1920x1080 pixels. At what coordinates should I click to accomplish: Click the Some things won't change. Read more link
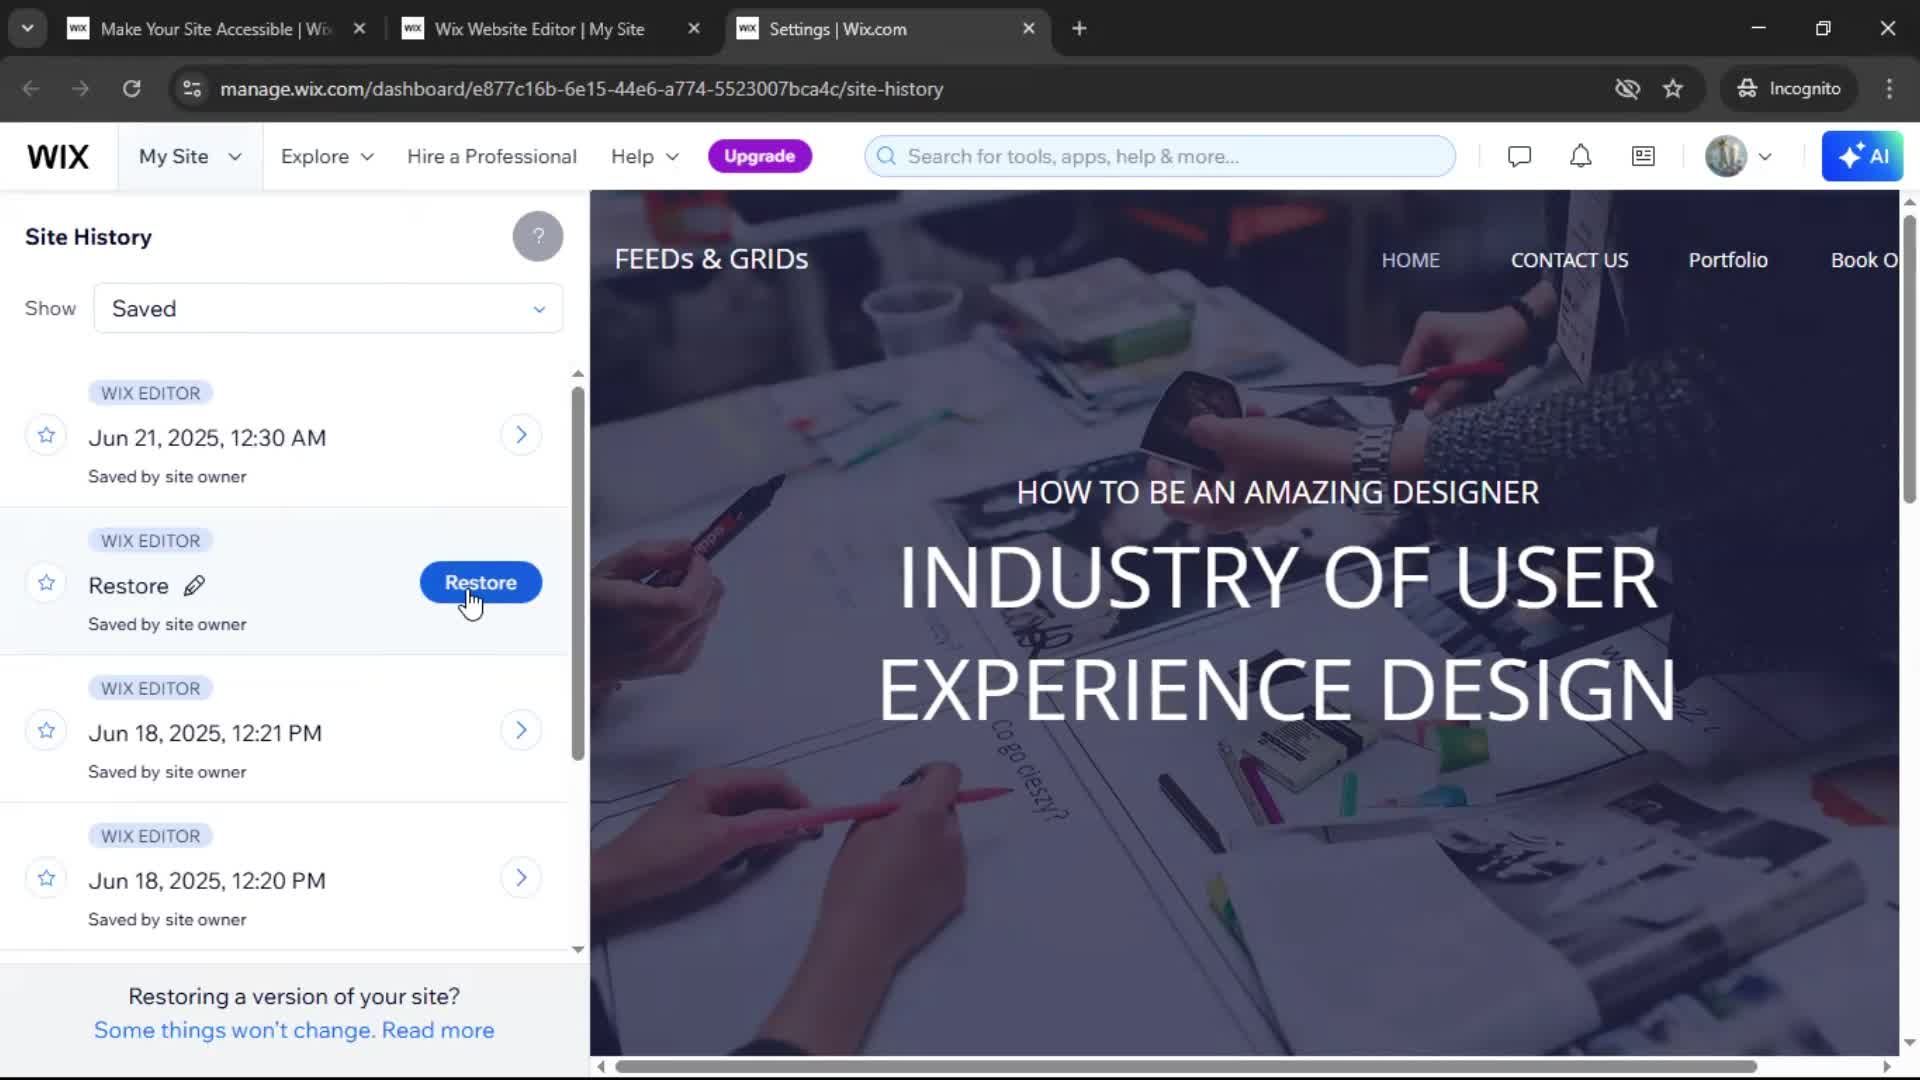(x=294, y=1030)
